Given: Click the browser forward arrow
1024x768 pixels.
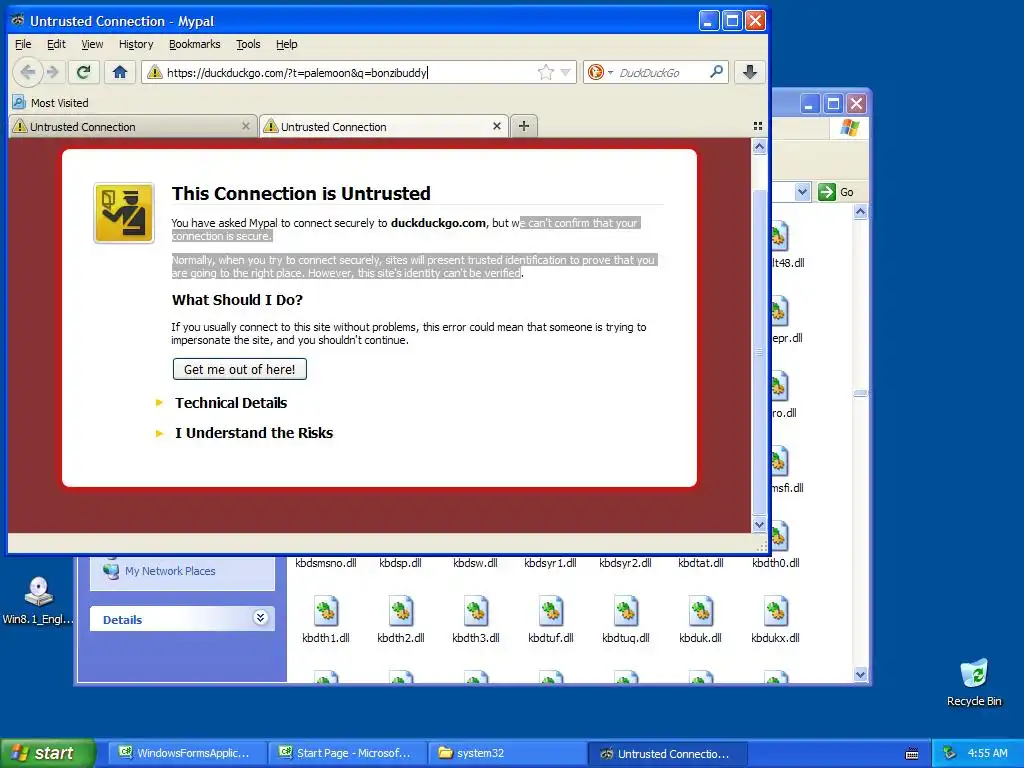Looking at the screenshot, I should pyautogui.click(x=53, y=72).
